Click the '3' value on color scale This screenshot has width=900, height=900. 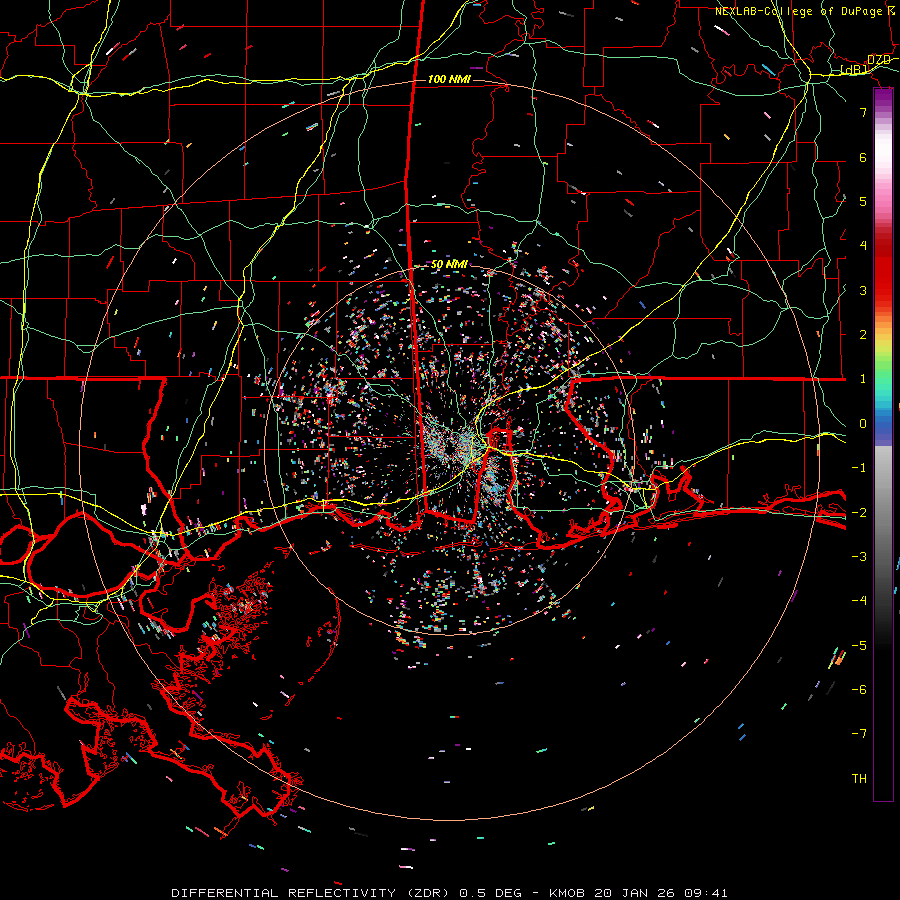point(863,290)
